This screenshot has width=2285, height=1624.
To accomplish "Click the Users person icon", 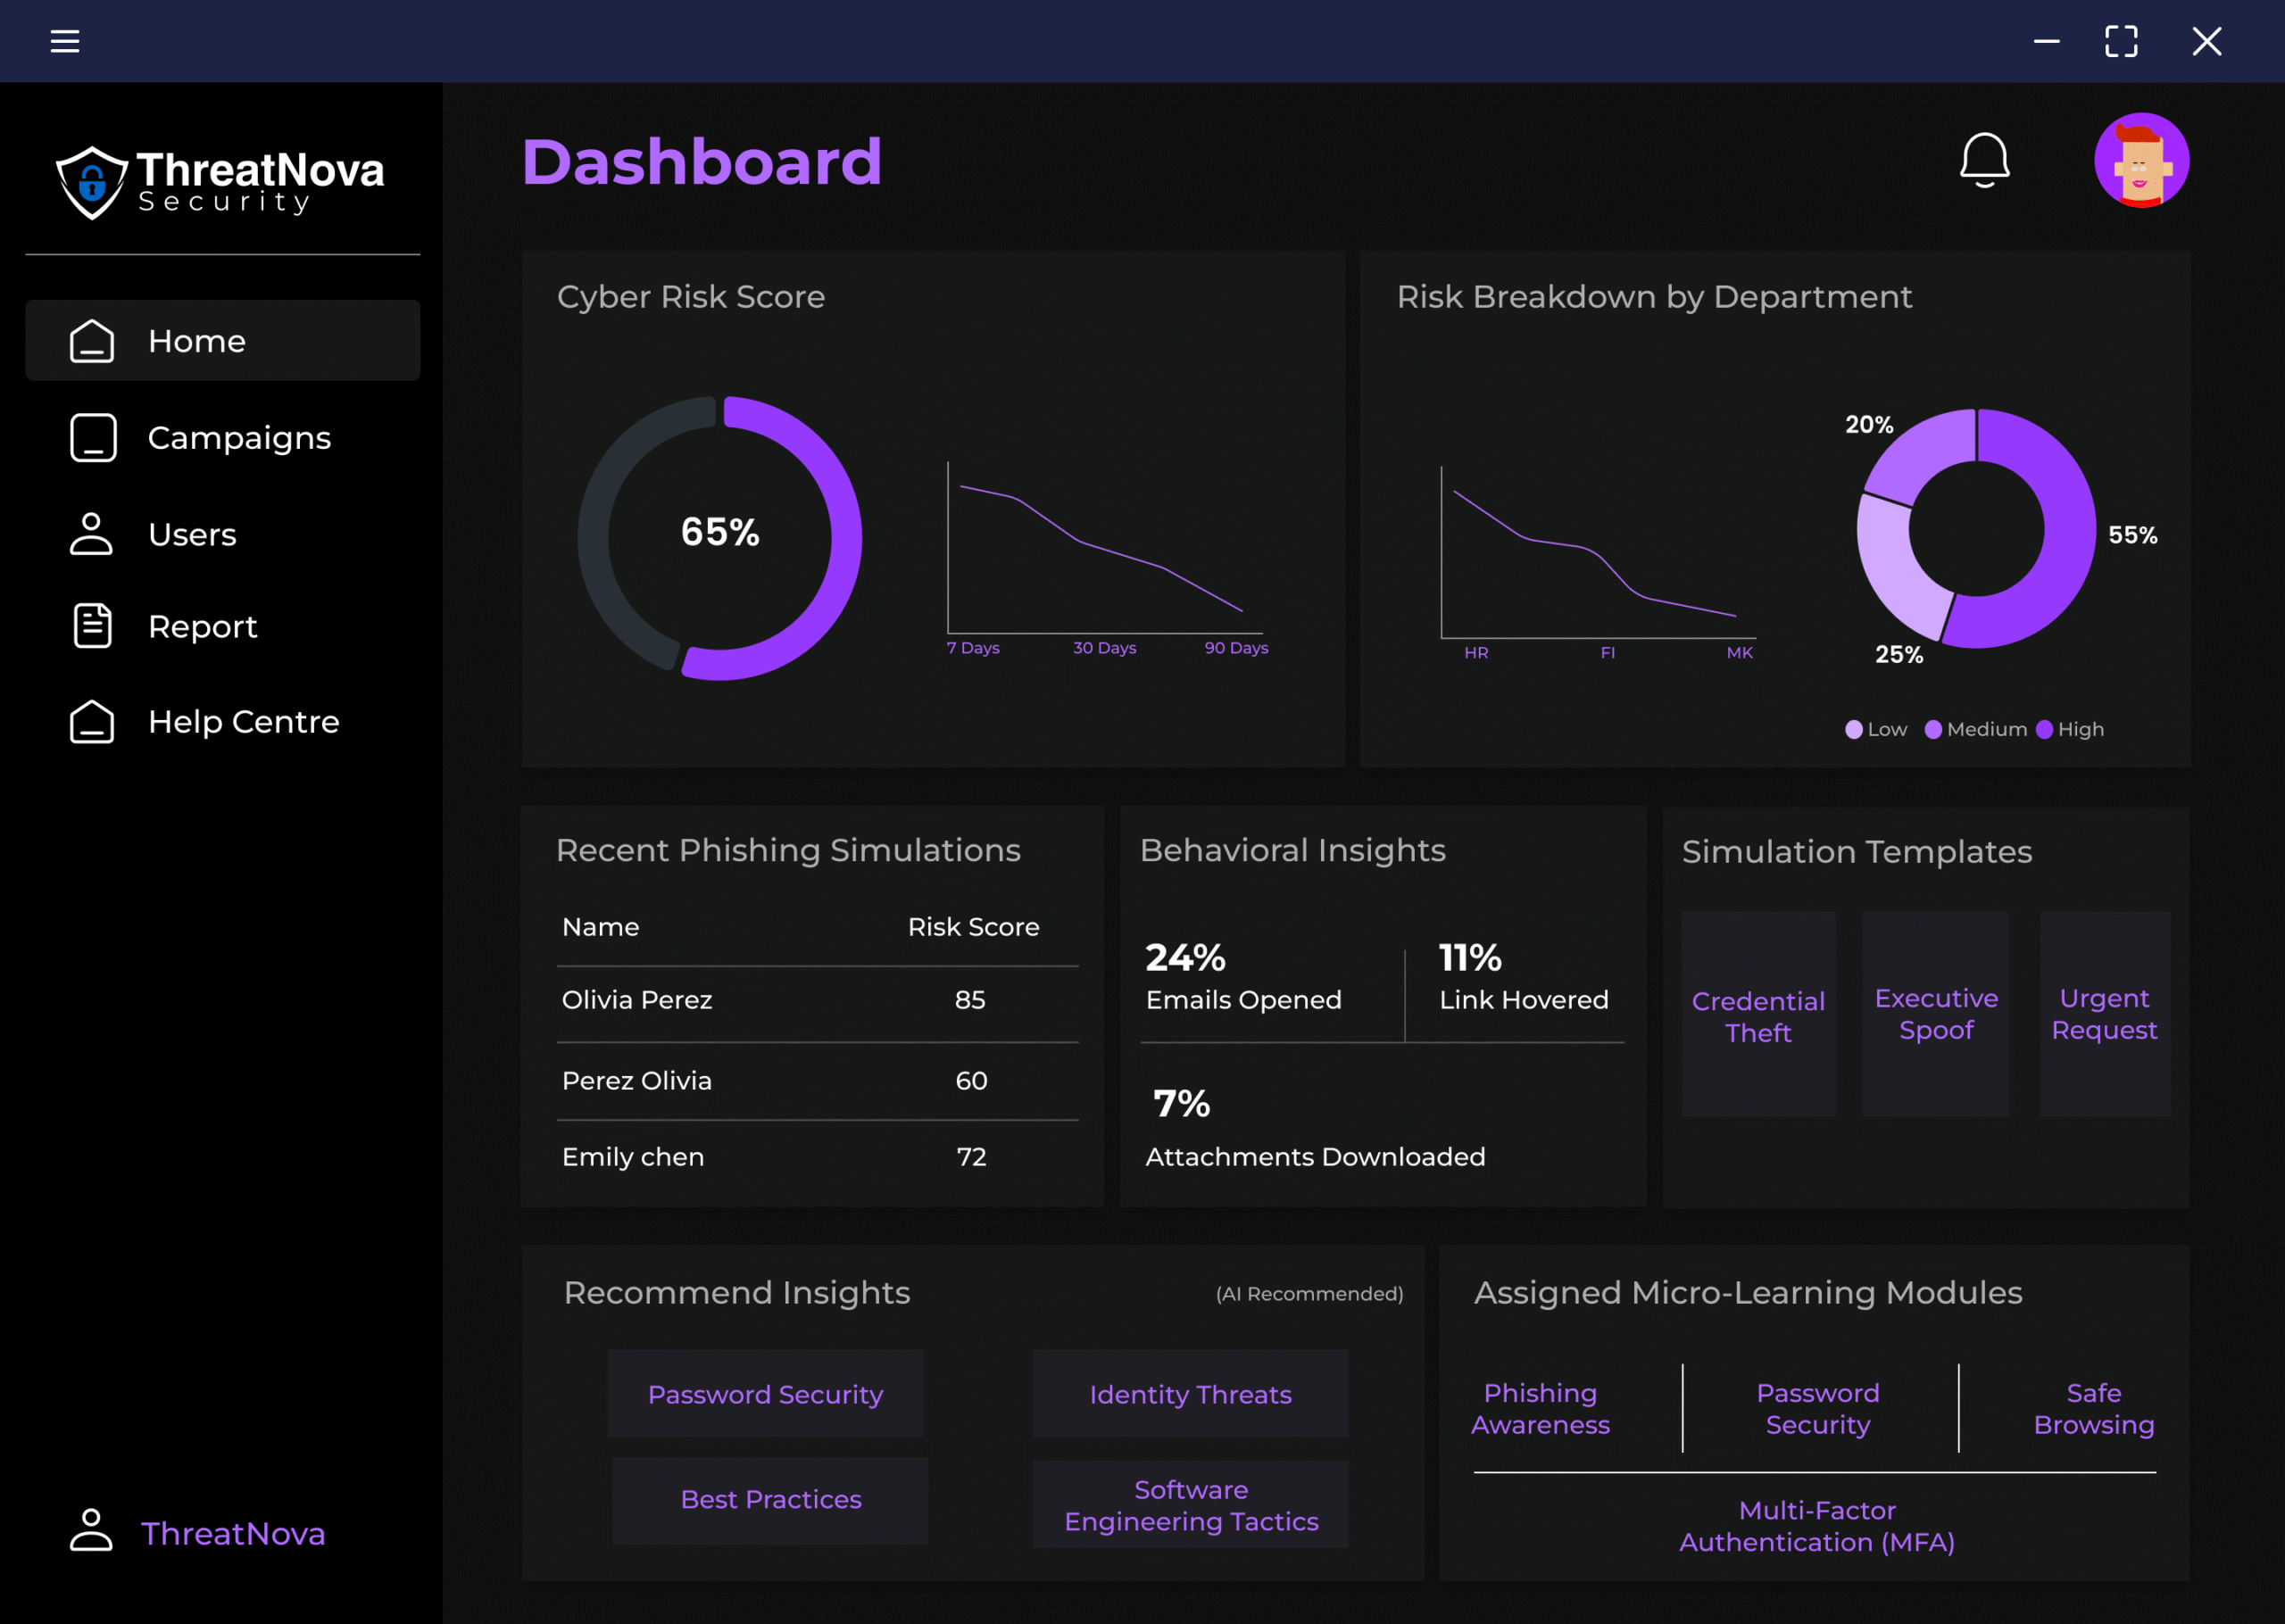I will [91, 534].
